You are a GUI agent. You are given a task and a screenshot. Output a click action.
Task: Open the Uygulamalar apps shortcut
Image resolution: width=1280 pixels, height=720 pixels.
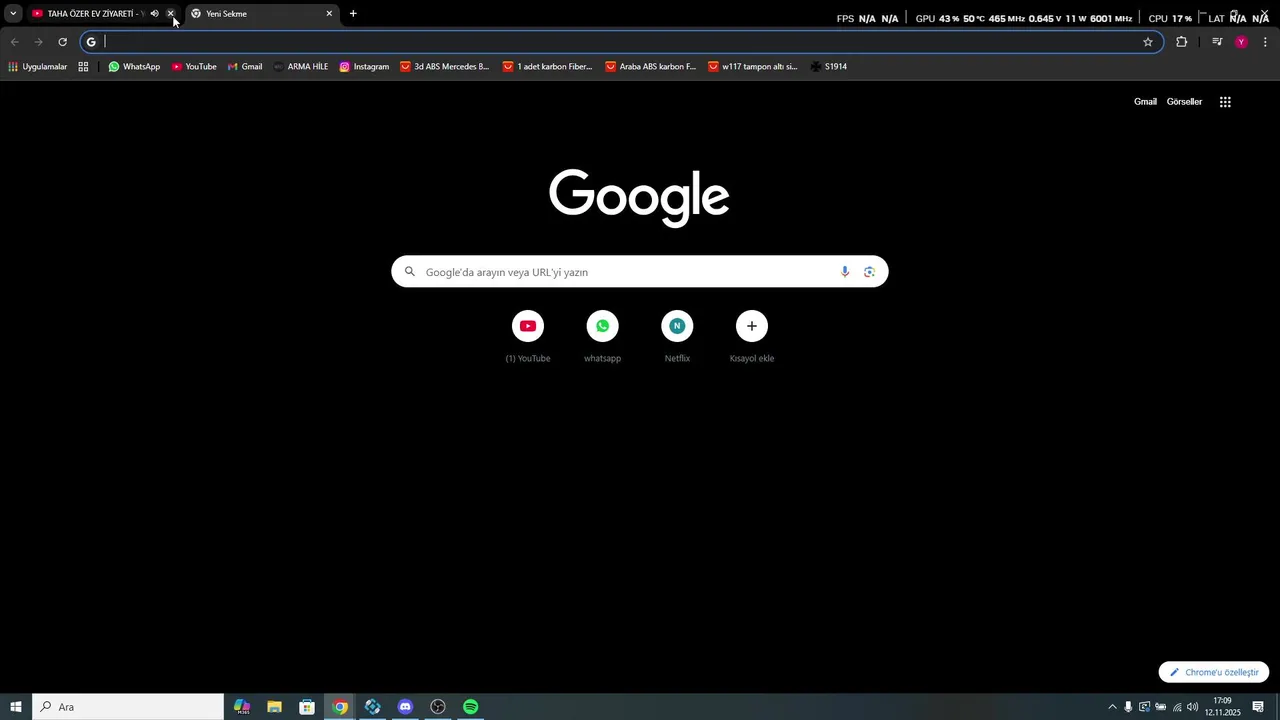coord(38,67)
